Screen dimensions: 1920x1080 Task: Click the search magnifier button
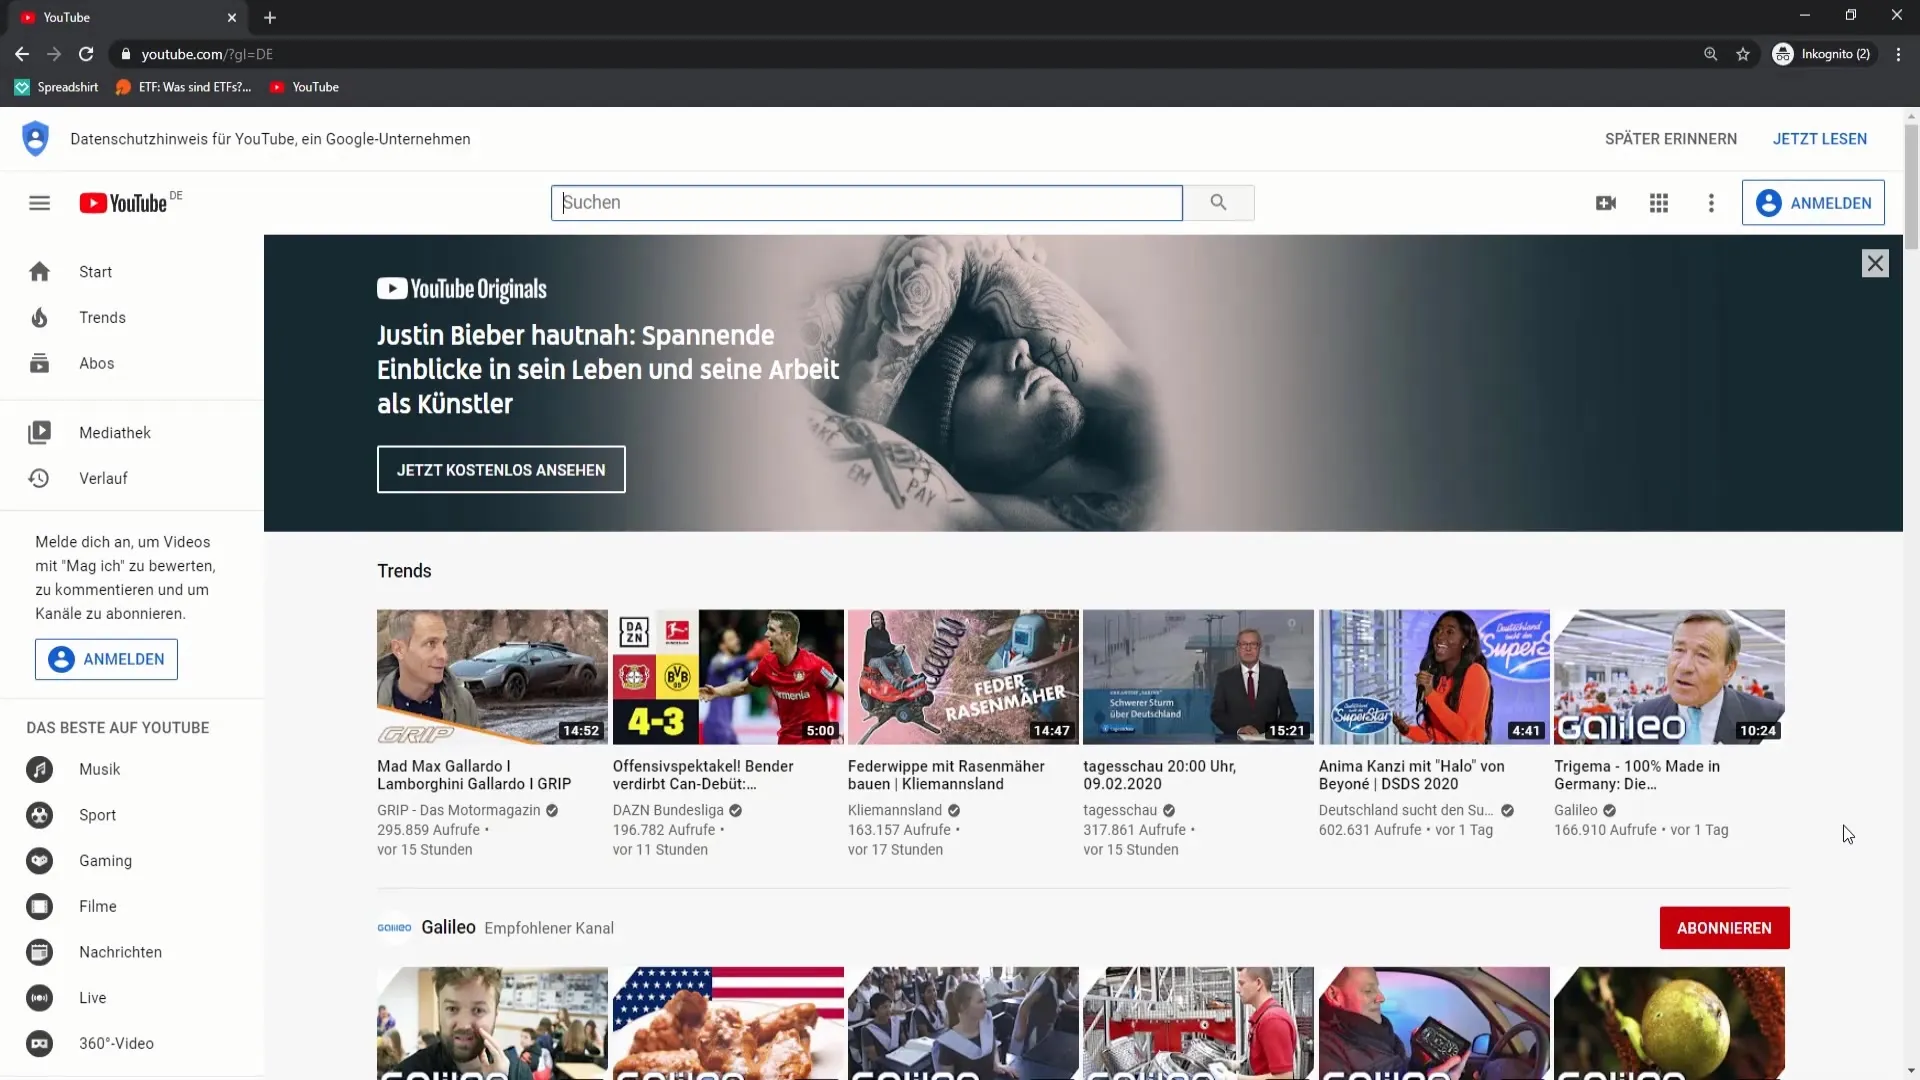coord(1218,203)
